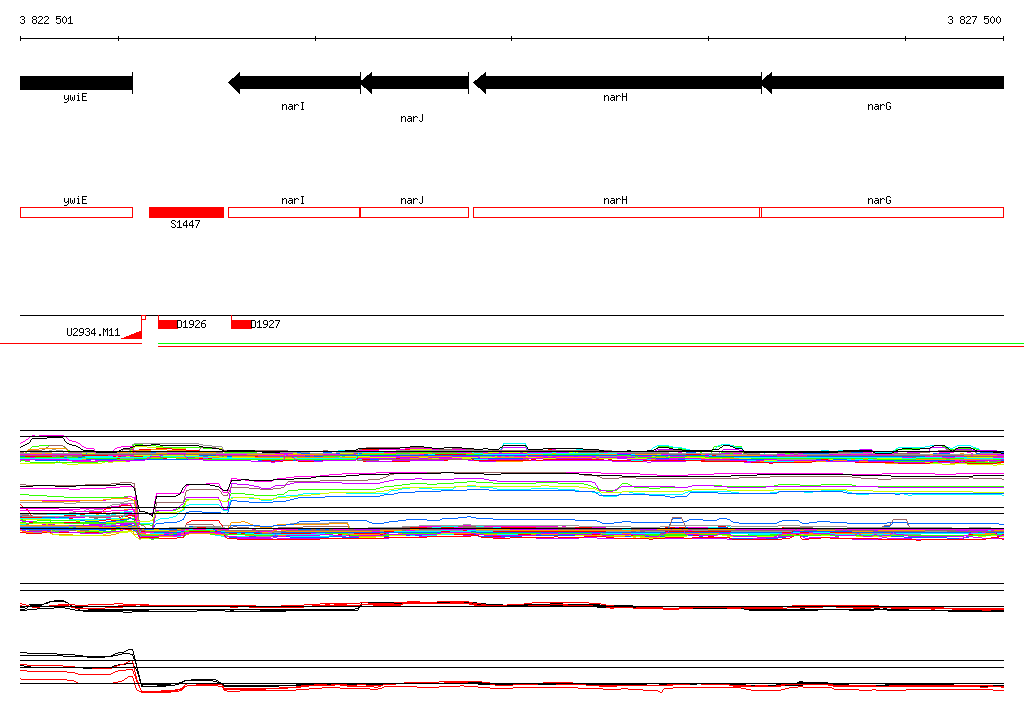Click the narJ label under the arrows
This screenshot has height=714, width=1024.
412,118
